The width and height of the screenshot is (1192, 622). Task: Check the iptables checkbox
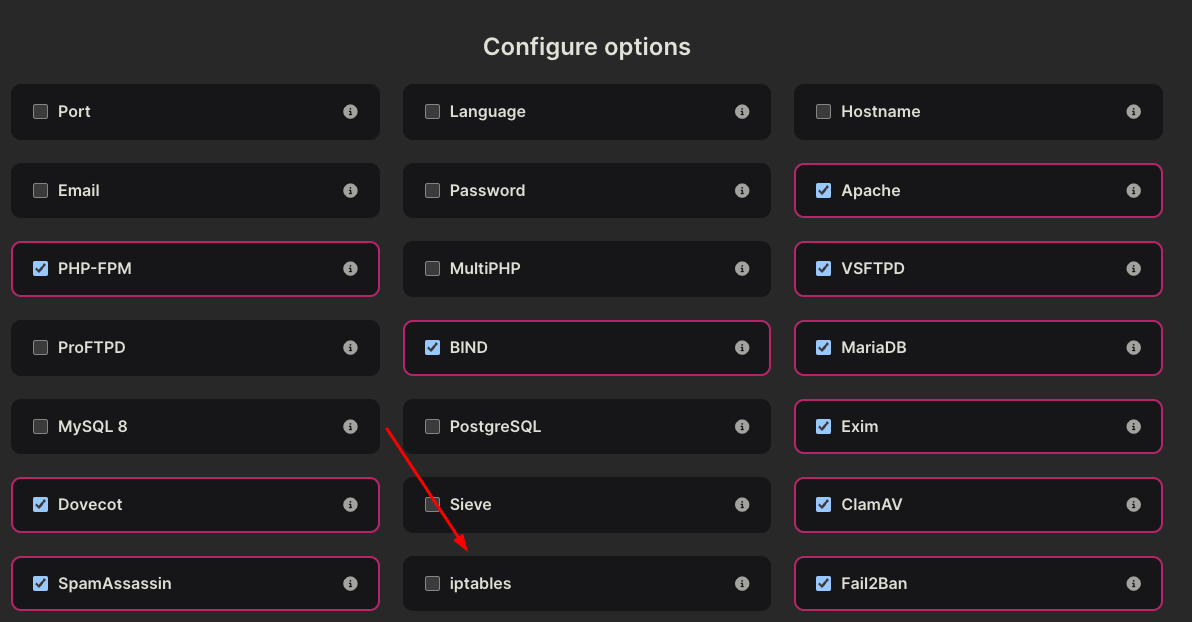coord(433,583)
